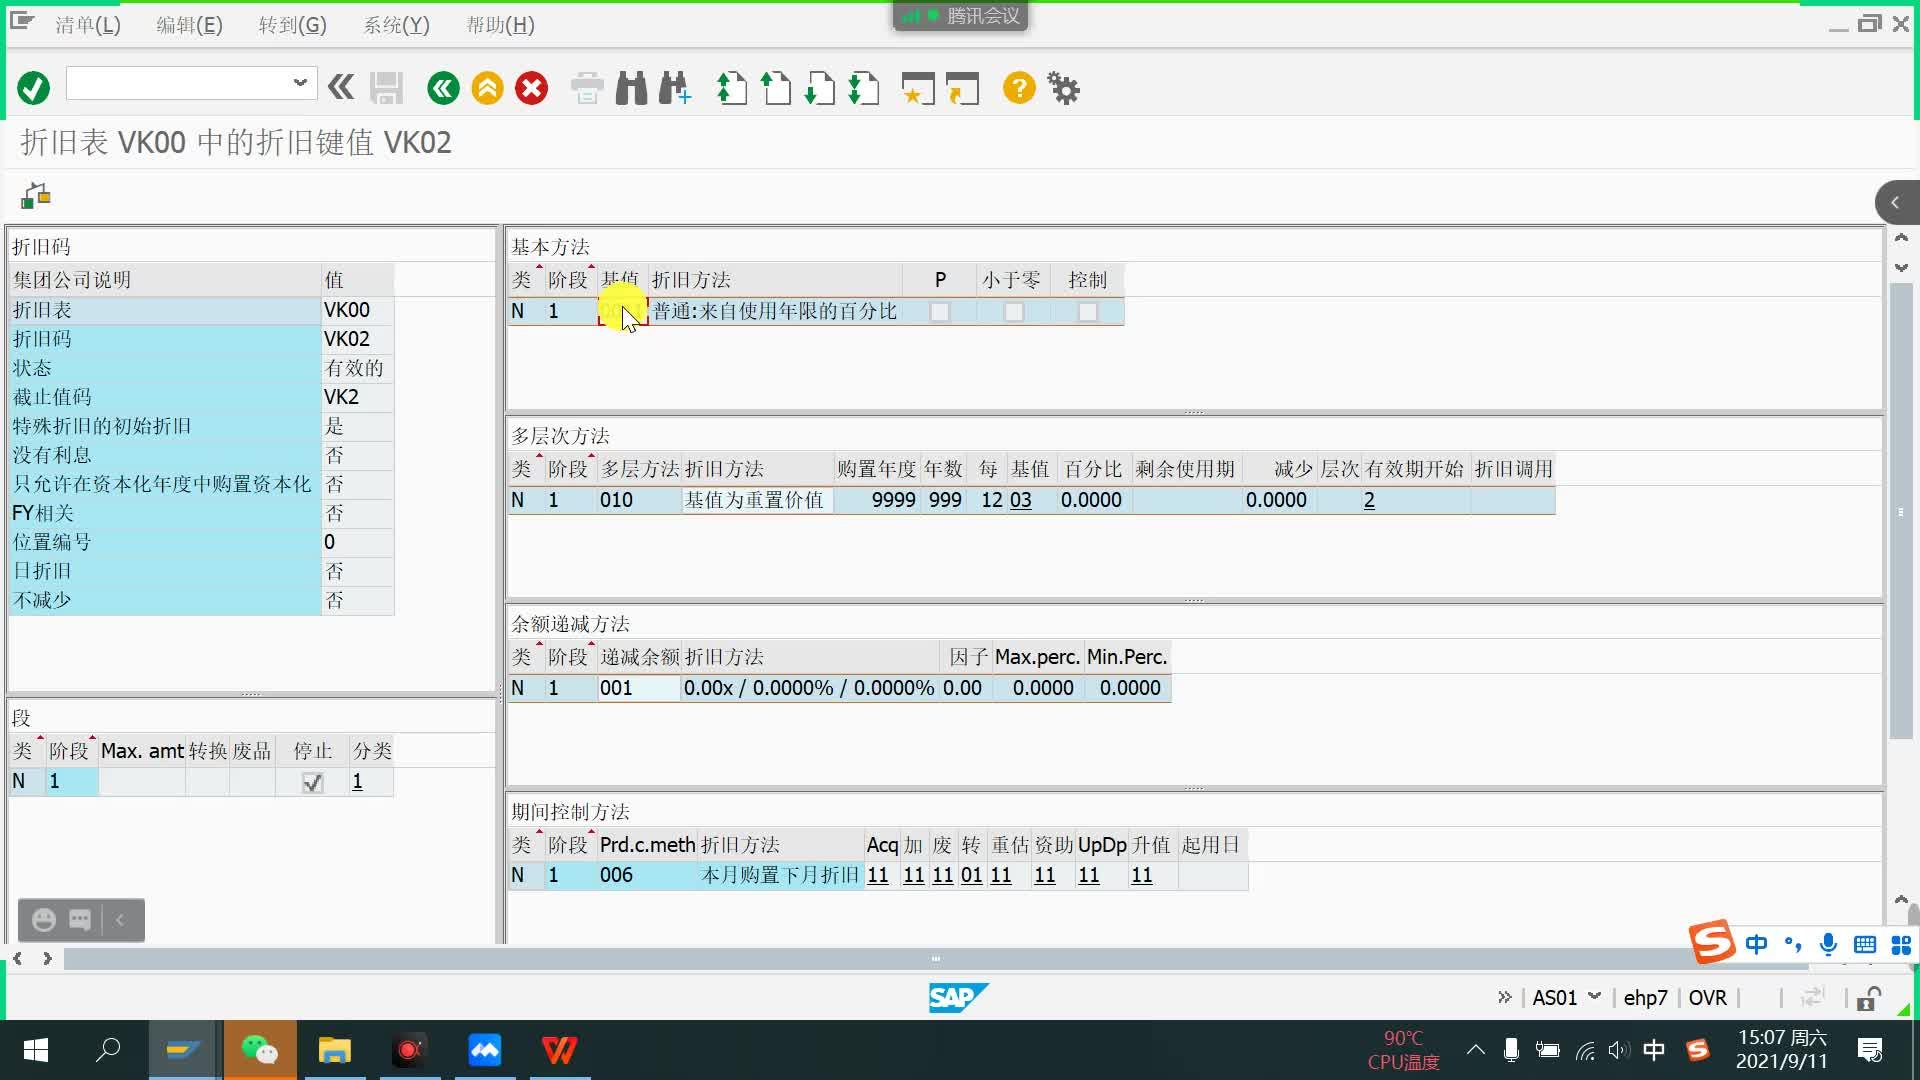
Task: Open the customize layout gear icon
Action: point(1063,88)
